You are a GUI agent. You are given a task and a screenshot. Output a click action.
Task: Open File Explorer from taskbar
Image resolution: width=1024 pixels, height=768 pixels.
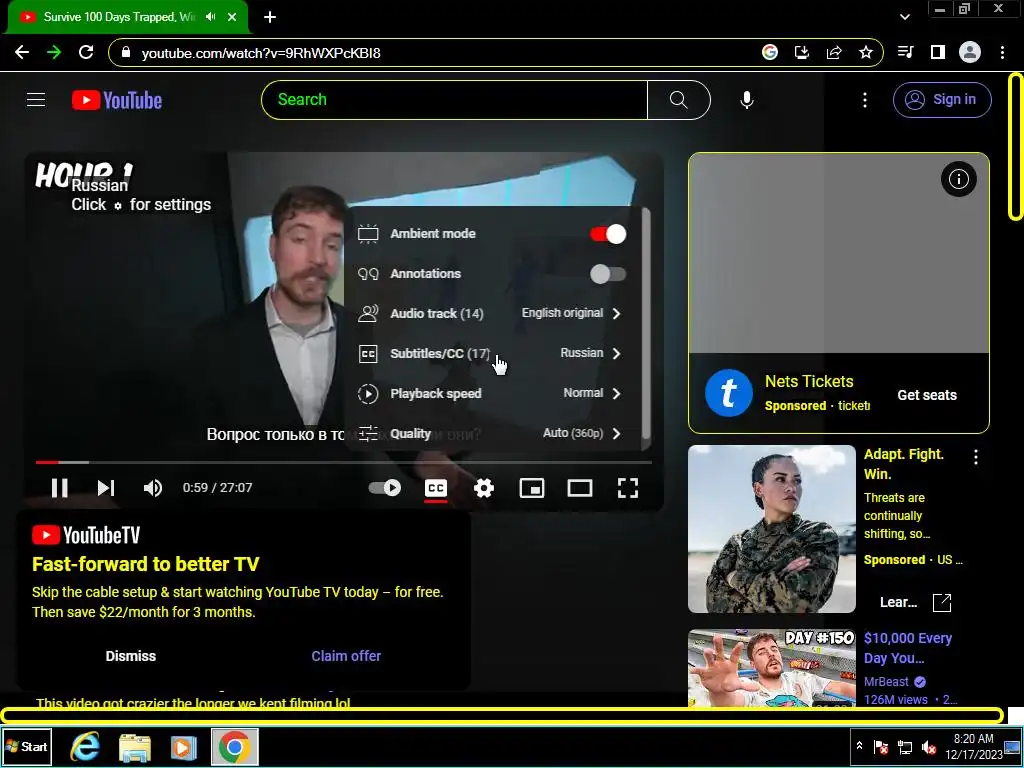(x=135, y=746)
